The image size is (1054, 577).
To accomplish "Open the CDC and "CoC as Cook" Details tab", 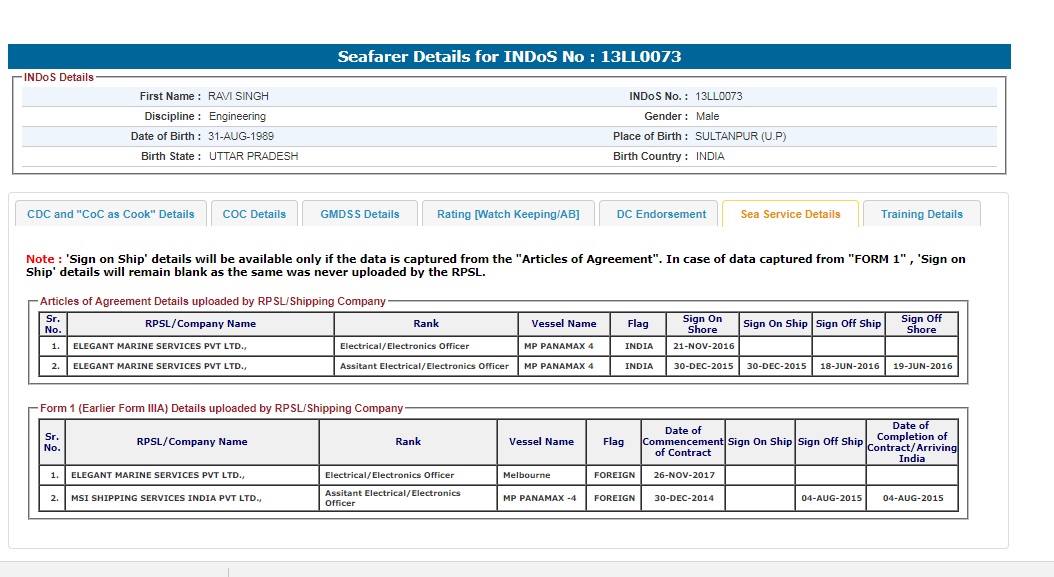I will tap(111, 214).
